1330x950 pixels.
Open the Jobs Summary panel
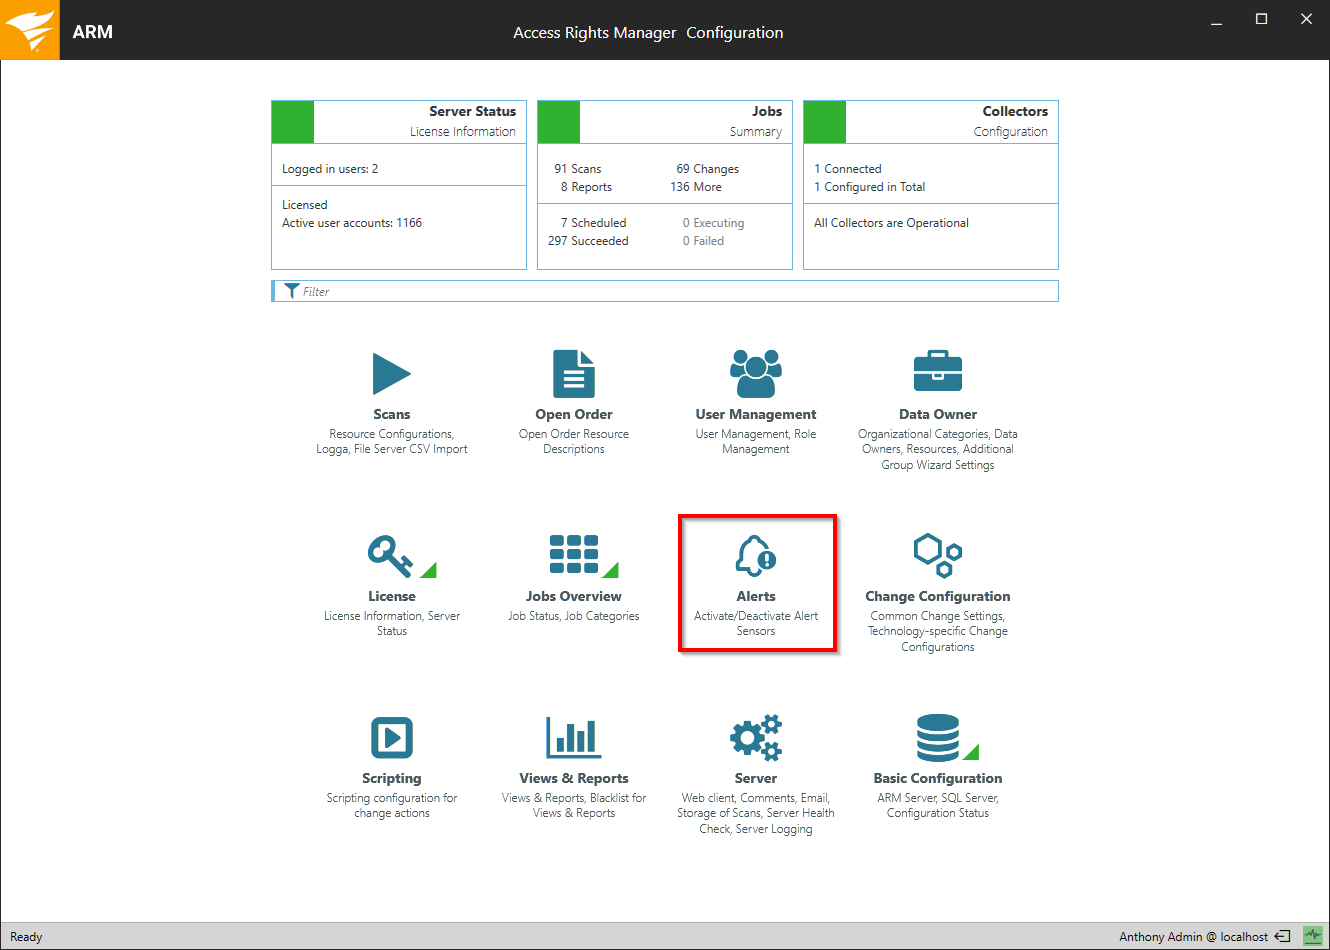664,185
